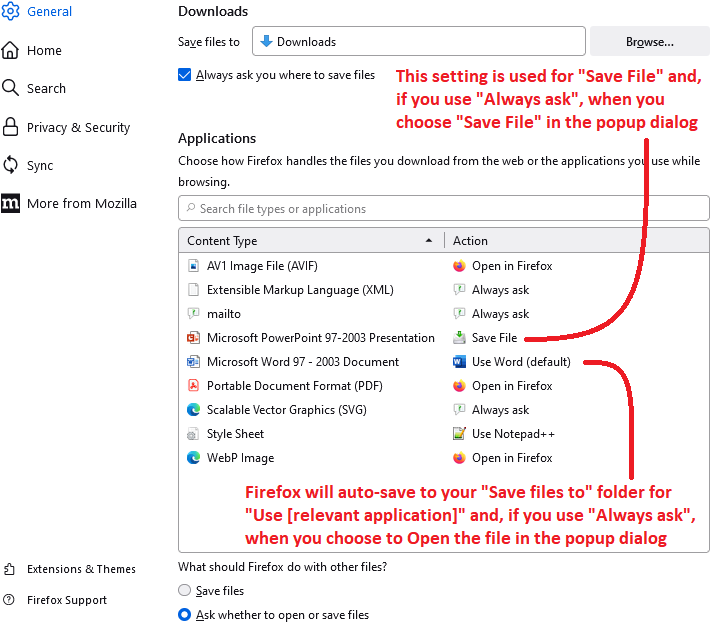Select 'Extensible Markup Language (XML)' row text
The image size is (712, 625).
pyautogui.click(x=300, y=290)
